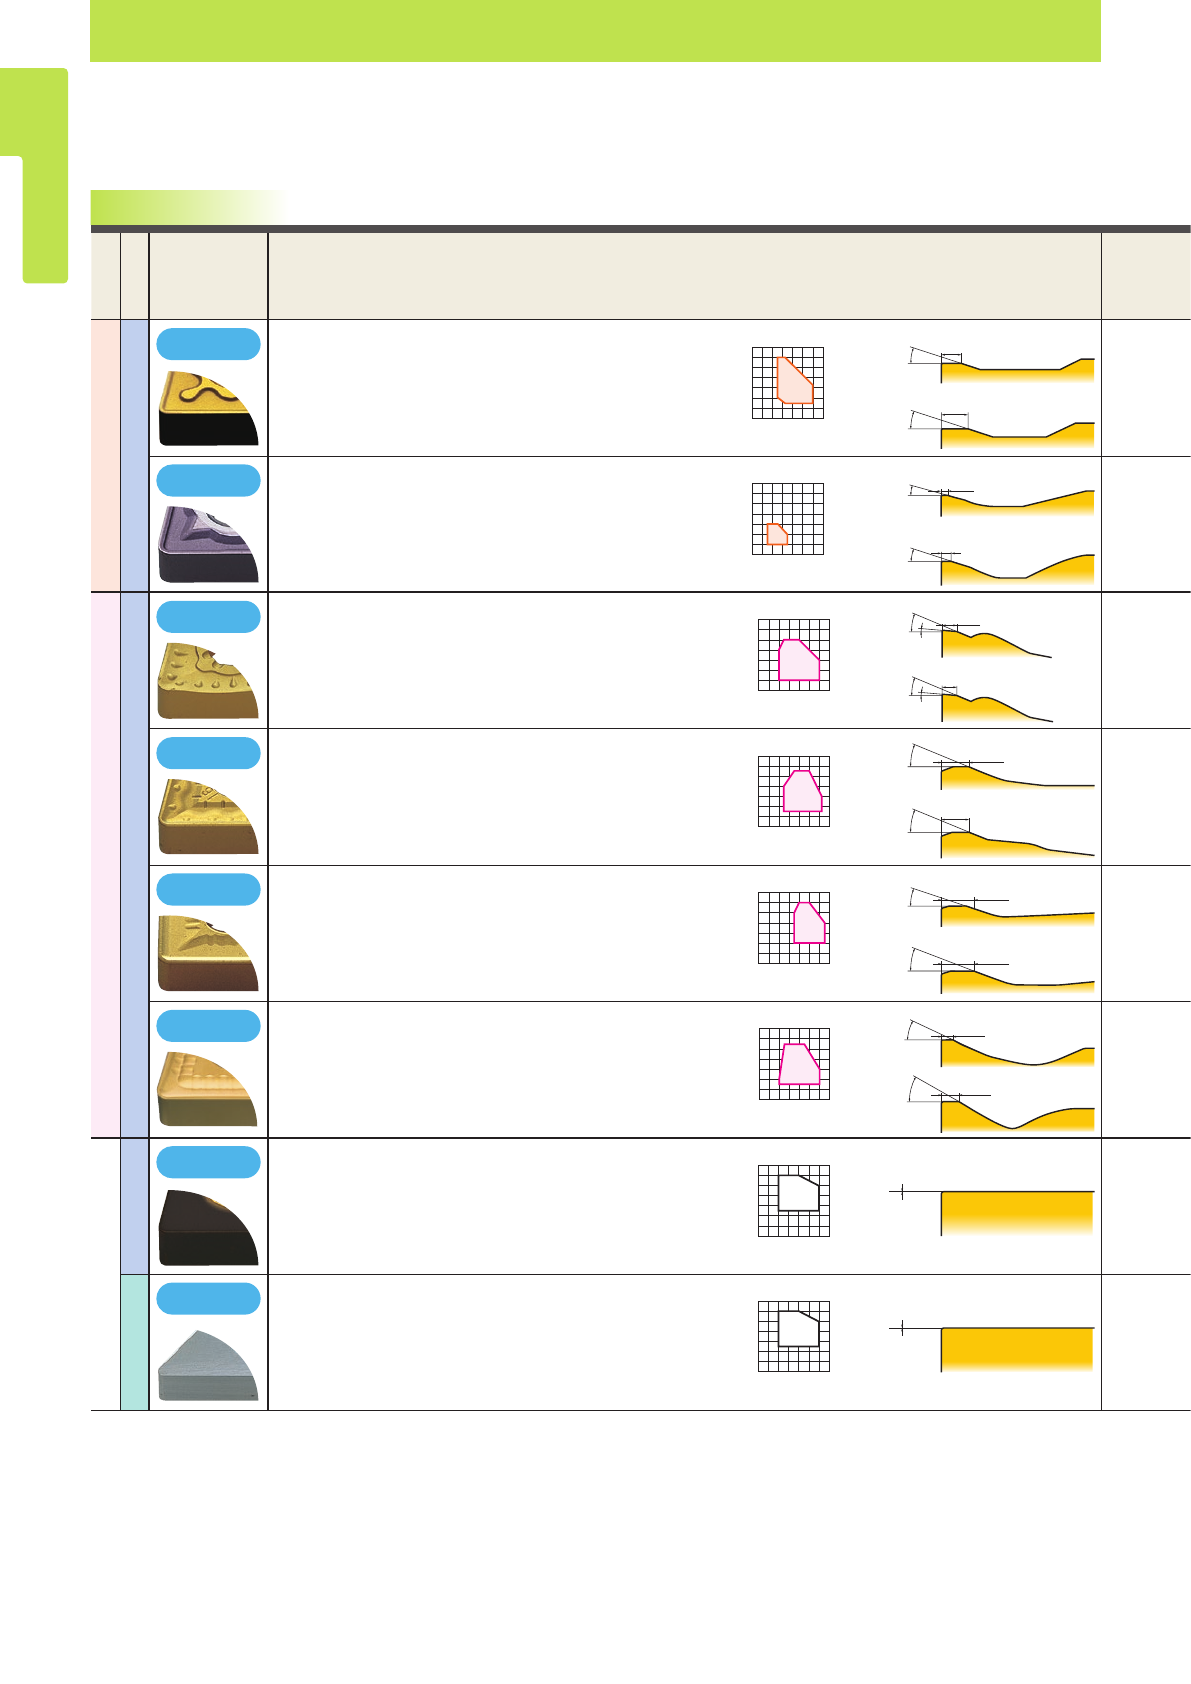Click the gold insert with dimpled chipbreaker
Screen dimensions: 1191x1684
point(208,681)
